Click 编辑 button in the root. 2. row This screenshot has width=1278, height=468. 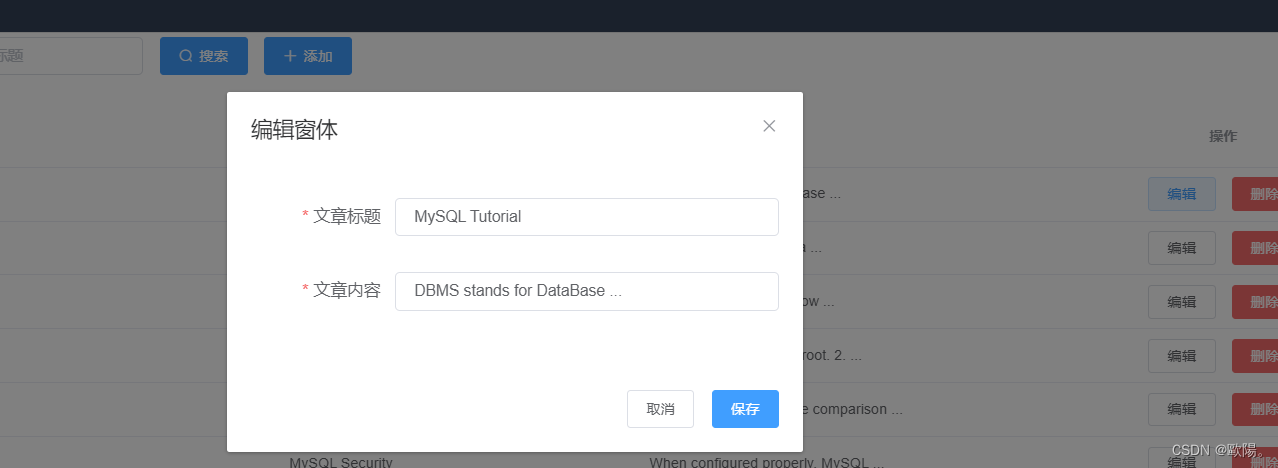(1182, 356)
